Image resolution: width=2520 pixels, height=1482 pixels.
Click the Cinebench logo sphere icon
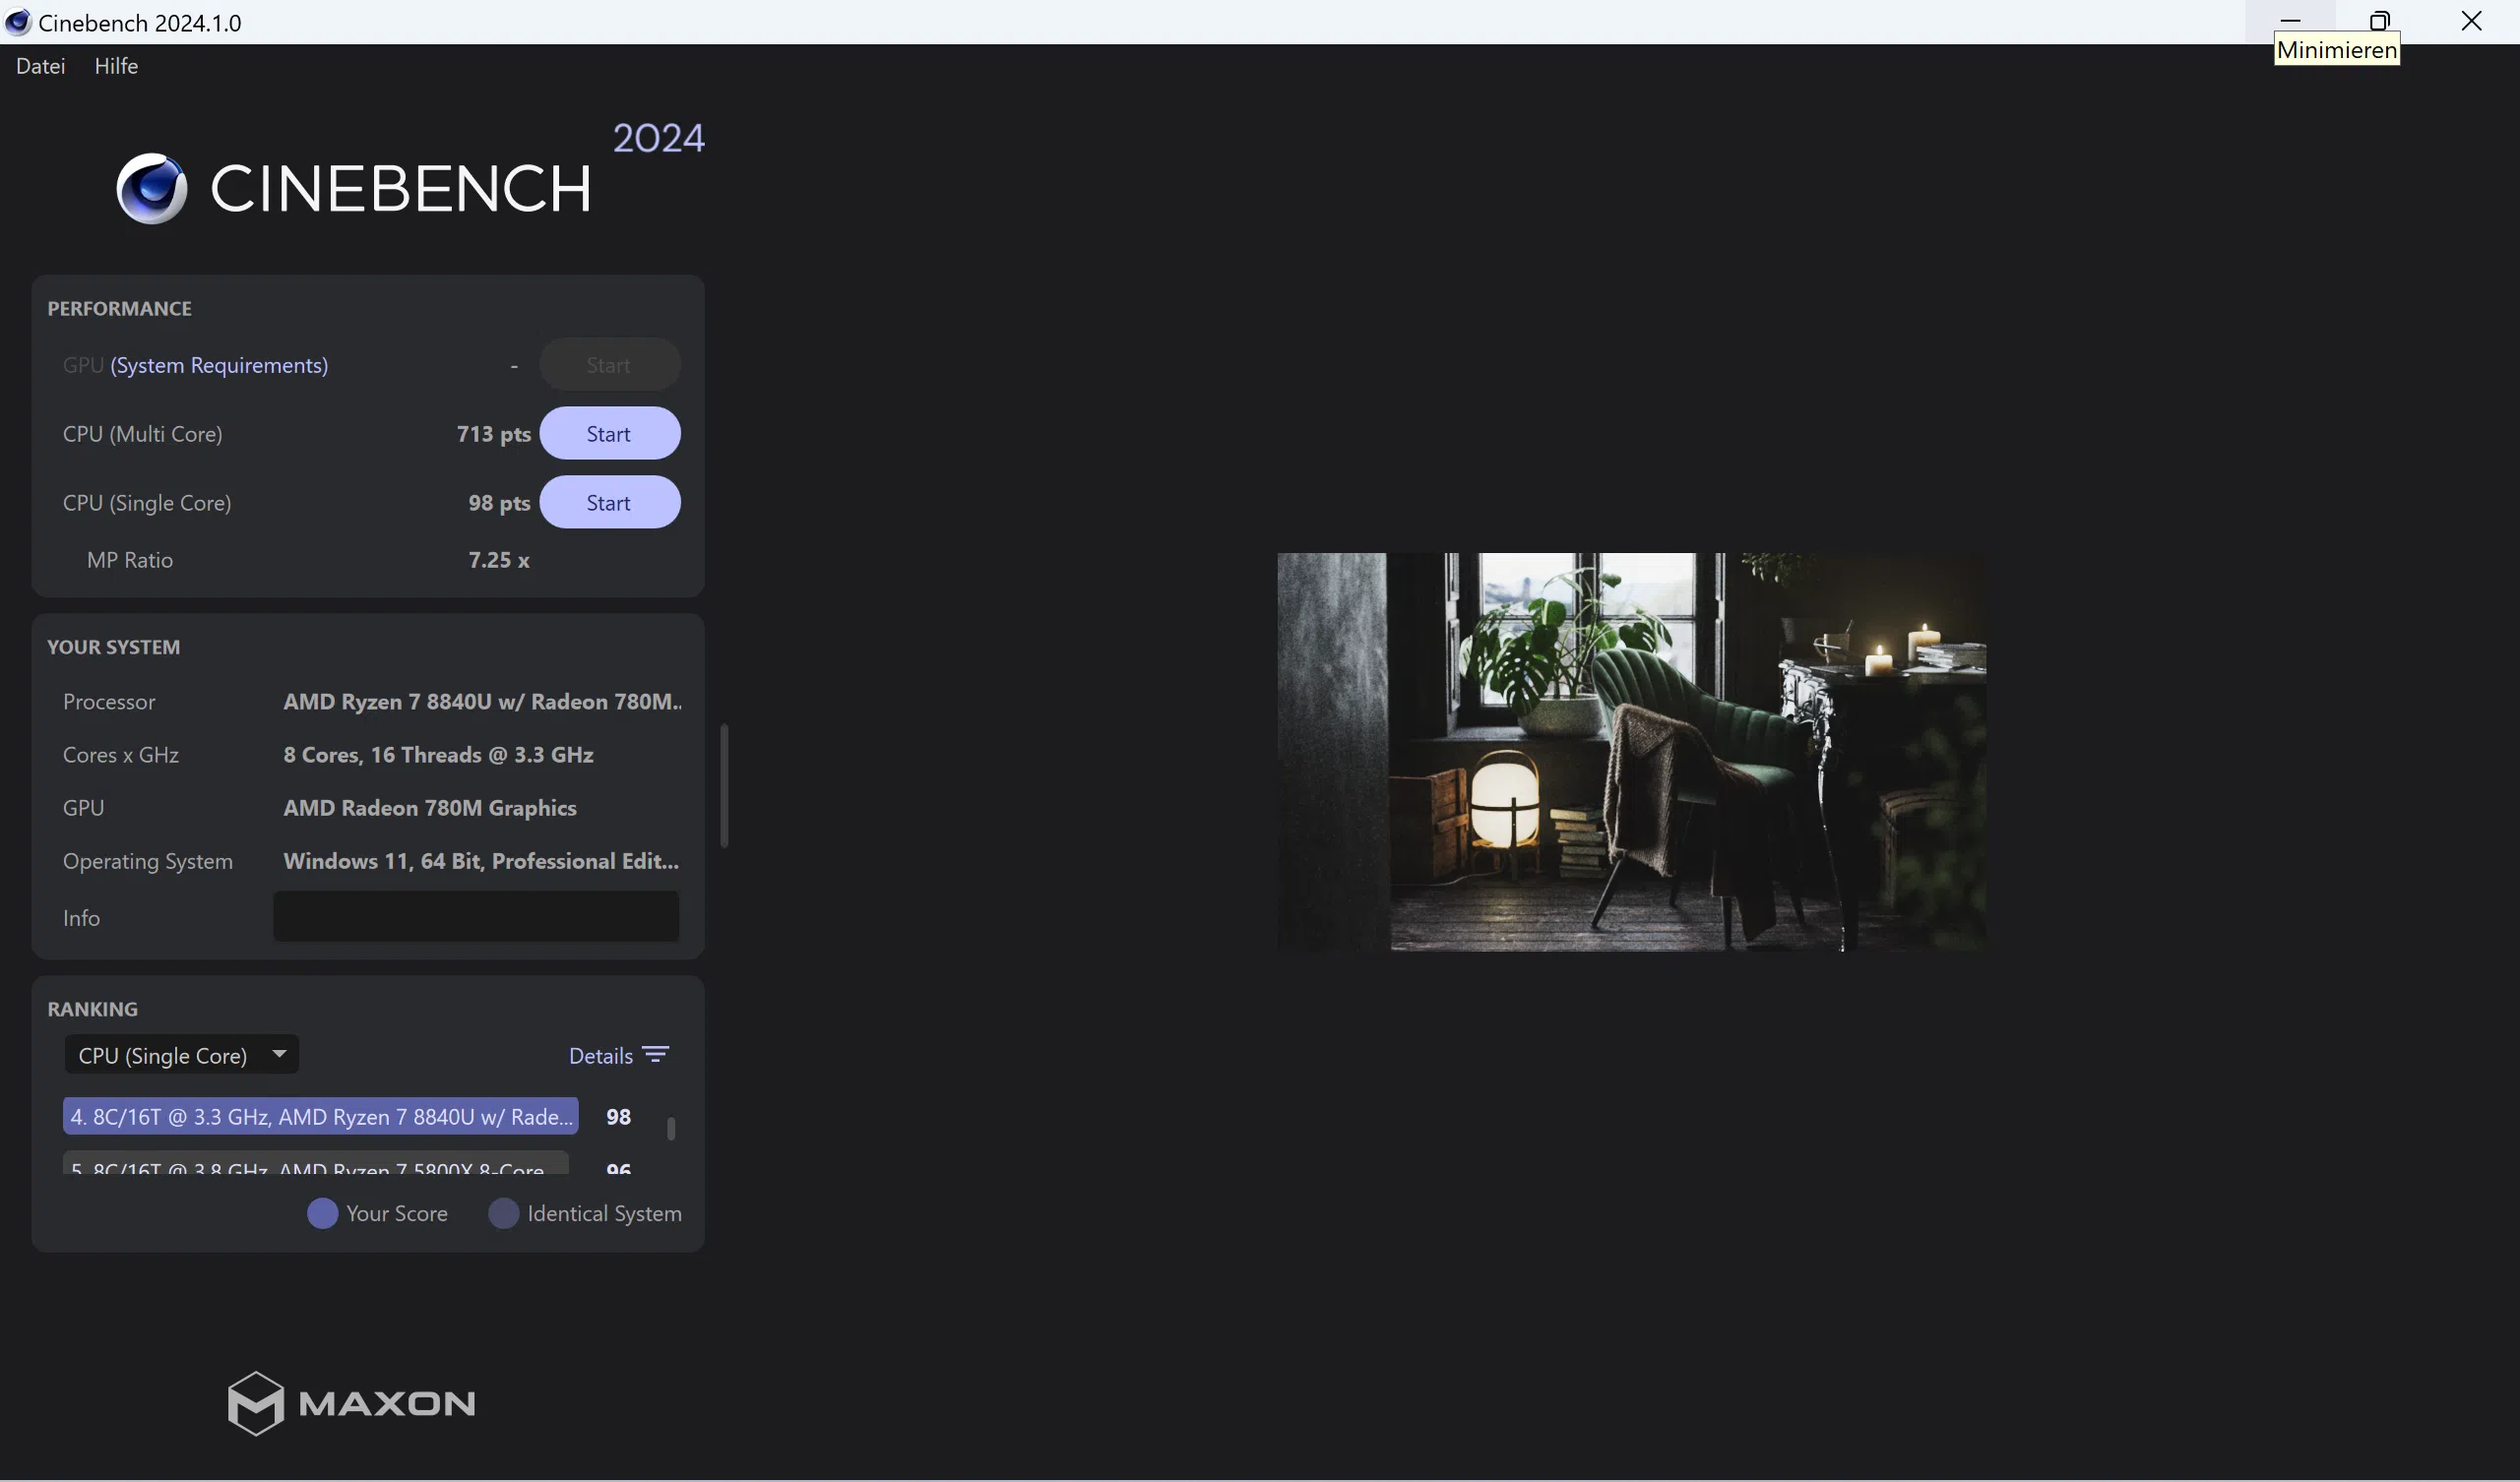pyautogui.click(x=151, y=188)
